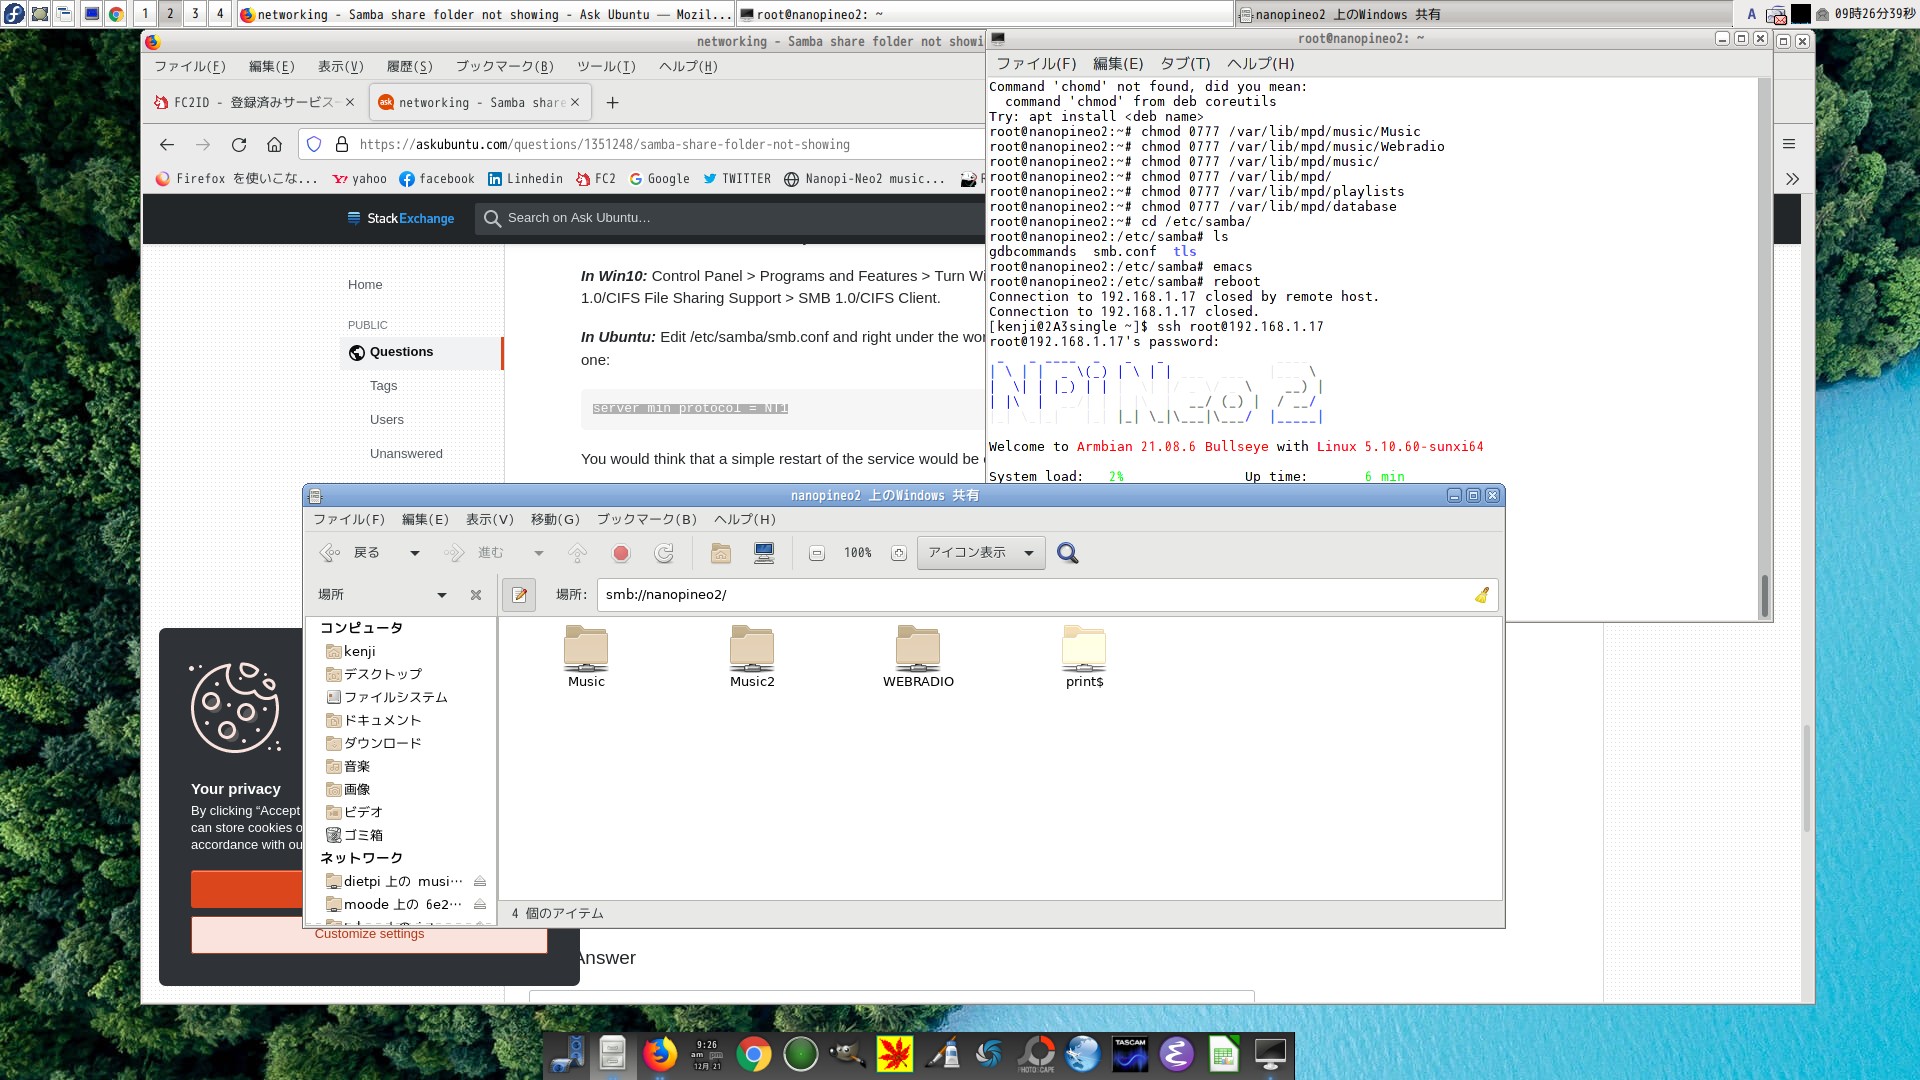
Task: Expand the 戻る back history arrow
Action: coord(415,553)
